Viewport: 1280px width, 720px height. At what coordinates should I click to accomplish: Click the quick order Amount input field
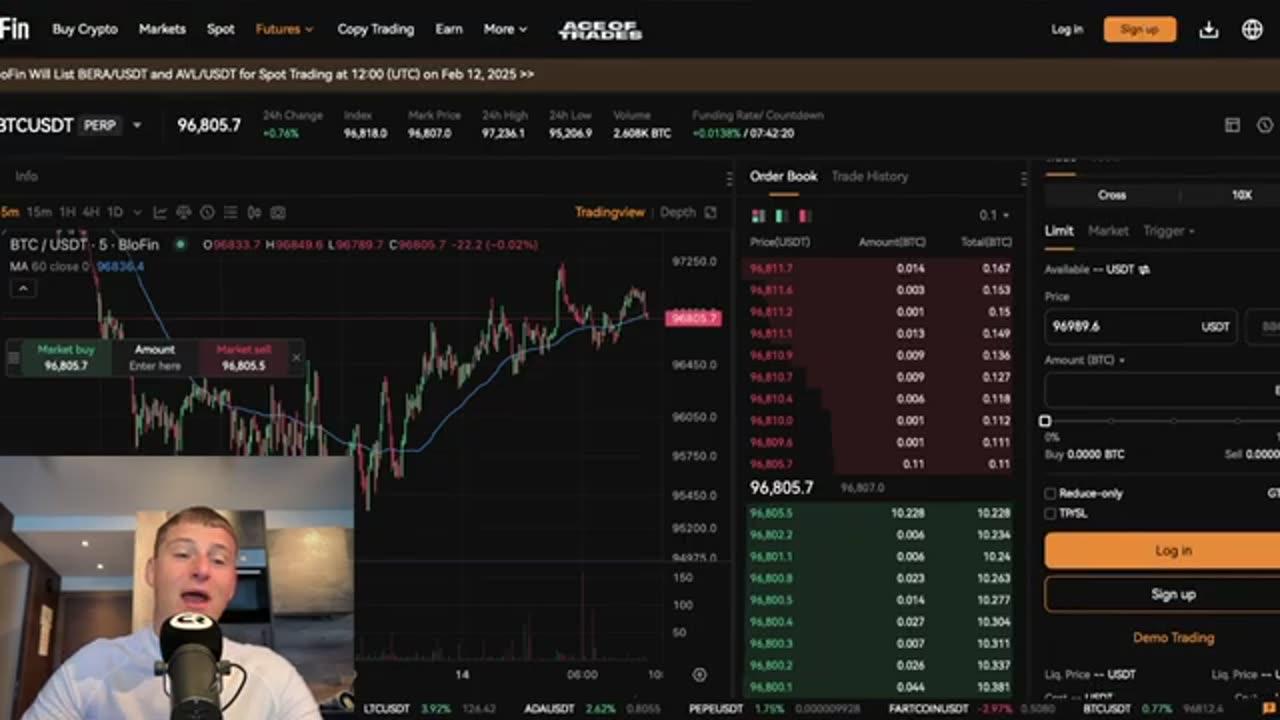click(155, 358)
